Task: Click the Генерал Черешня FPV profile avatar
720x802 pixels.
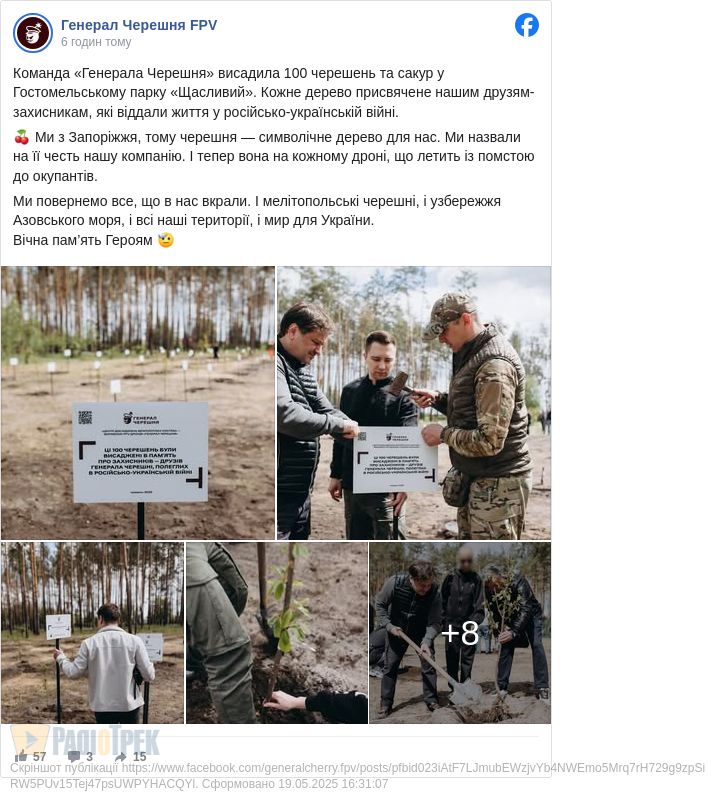Action: [33, 33]
